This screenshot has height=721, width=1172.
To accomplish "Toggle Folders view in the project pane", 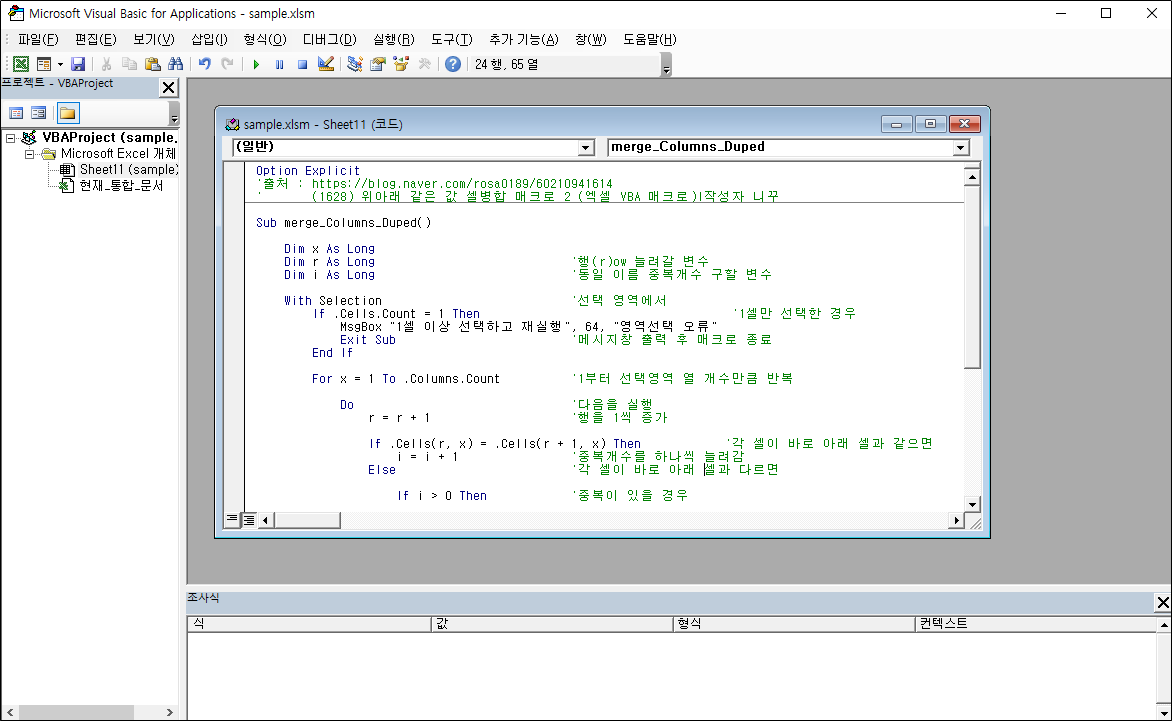I will coord(68,114).
